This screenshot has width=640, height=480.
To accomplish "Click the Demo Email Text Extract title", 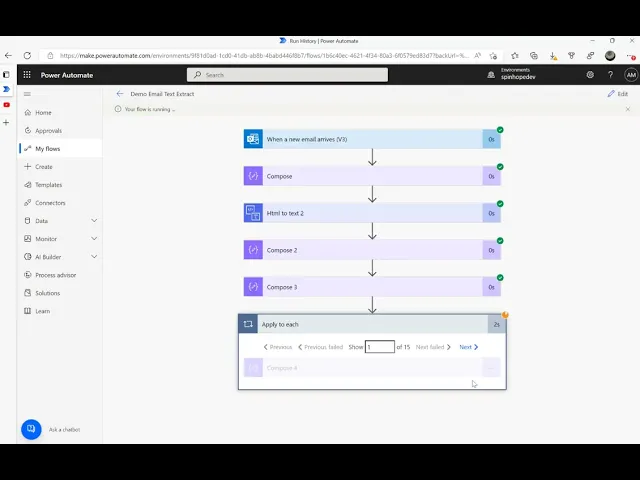I will (x=162, y=94).
